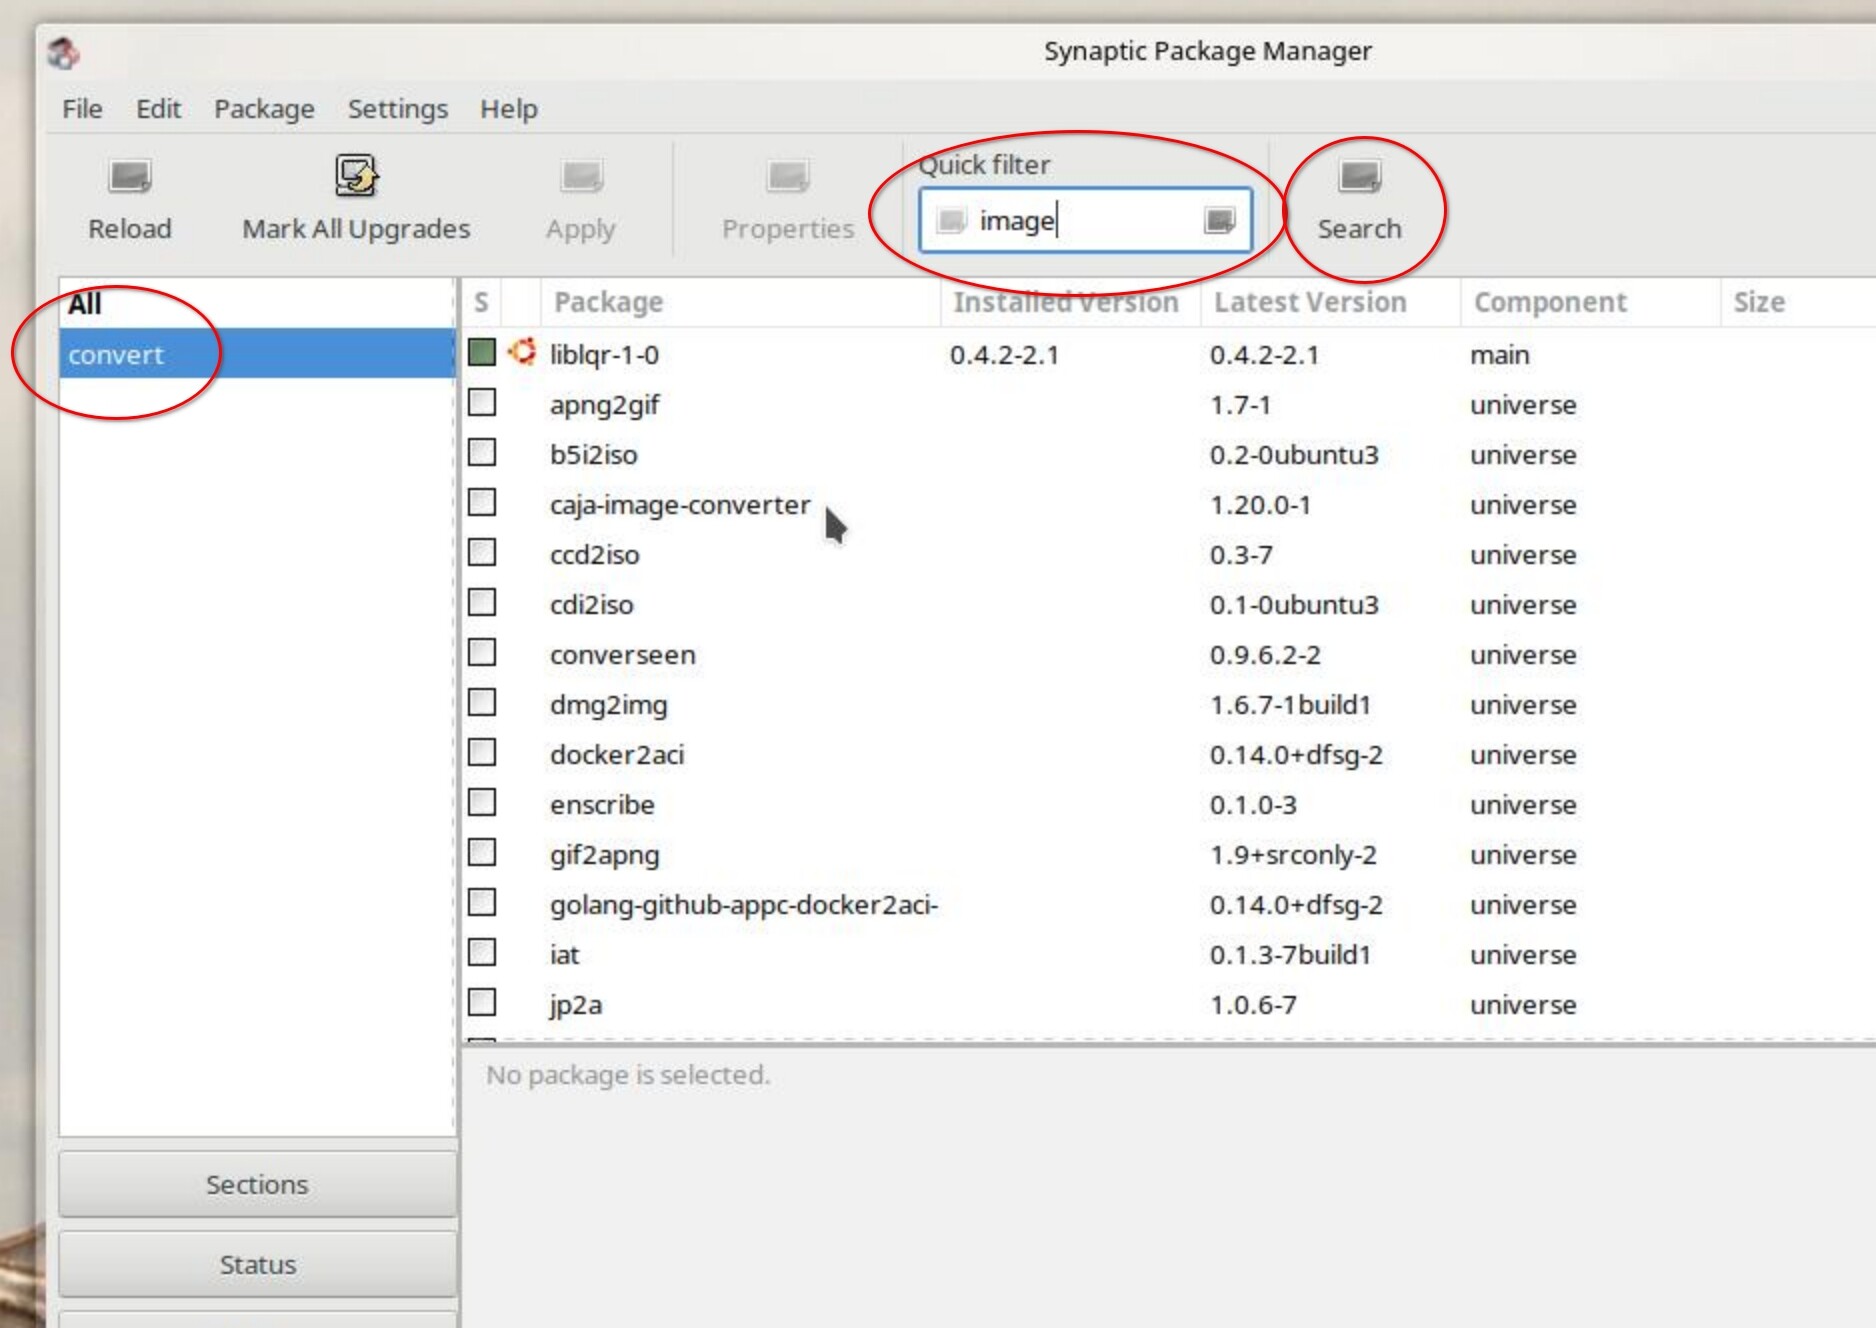Image resolution: width=1876 pixels, height=1328 pixels.
Task: Toggle the status box for liblqr-1-0
Action: [x=482, y=352]
